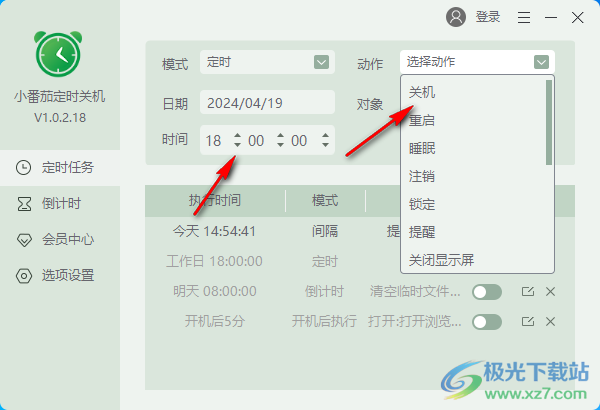The height and width of the screenshot is (410, 600).
Task: Click the 登录 login link
Action: 488,17
